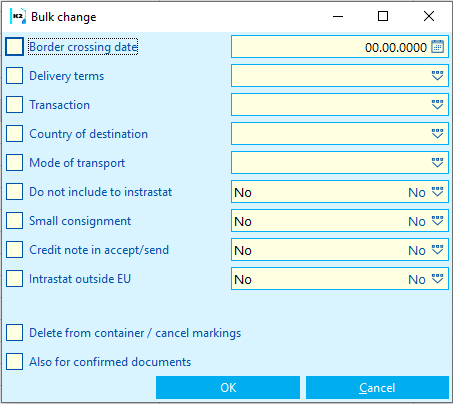Image resolution: width=453 pixels, height=404 pixels.
Task: Check Delete from container / cancel markings
Action: [x=14, y=332]
